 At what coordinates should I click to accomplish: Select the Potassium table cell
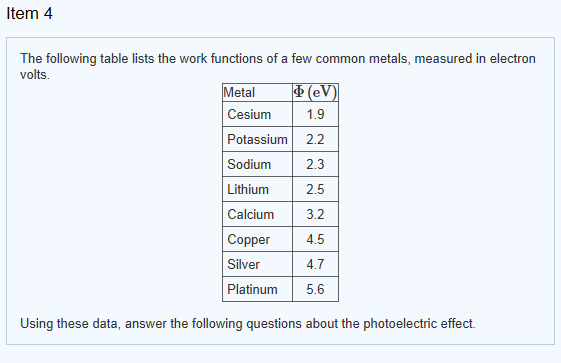[x=257, y=139]
